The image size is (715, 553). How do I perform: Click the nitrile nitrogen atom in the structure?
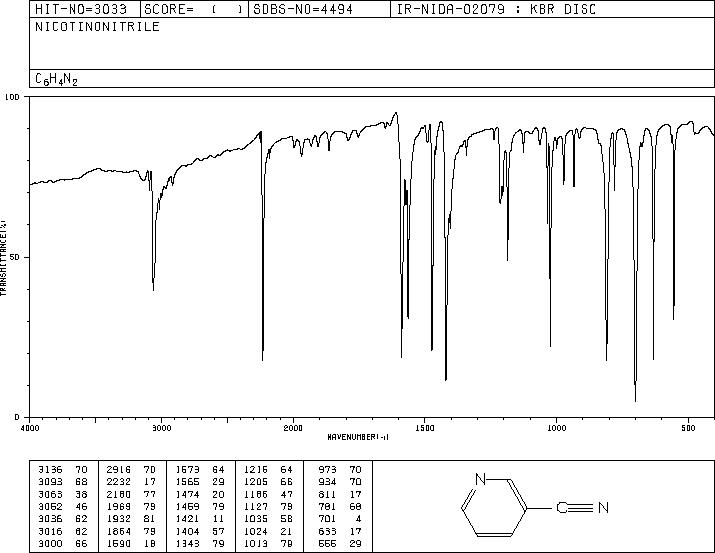pos(603,507)
